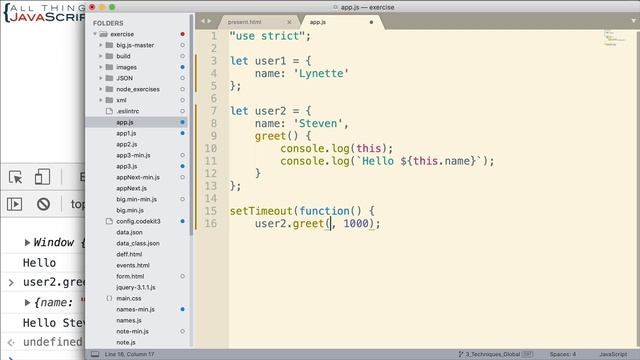Click the unsaved dot on app.js tab
Viewport: 640px width, 360px height.
click(371, 22)
